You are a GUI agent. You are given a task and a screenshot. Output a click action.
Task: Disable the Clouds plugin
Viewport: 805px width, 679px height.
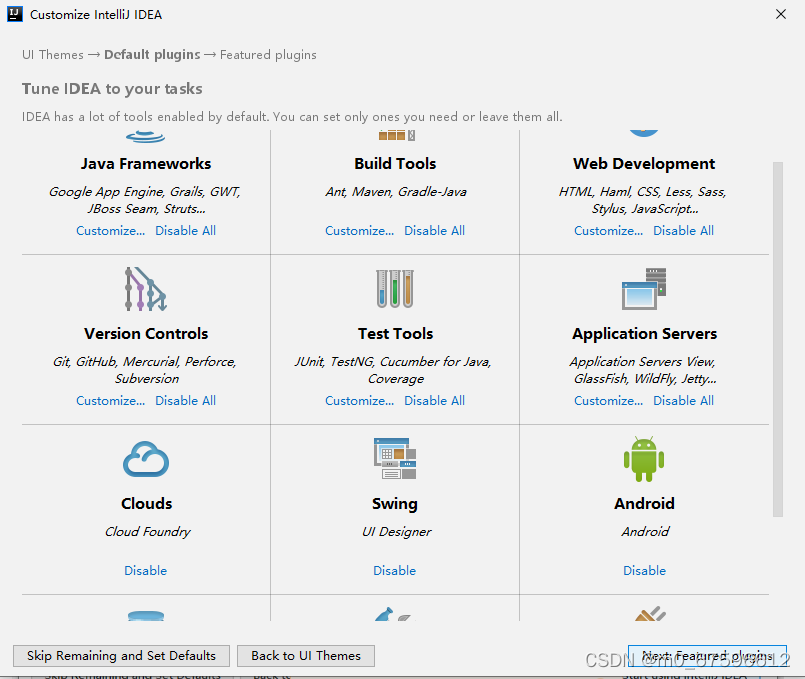tap(146, 571)
